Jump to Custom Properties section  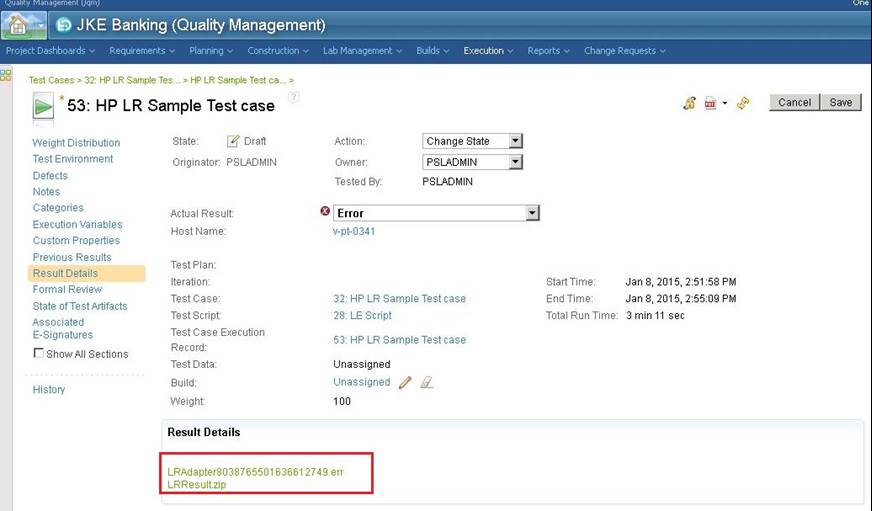click(76, 241)
